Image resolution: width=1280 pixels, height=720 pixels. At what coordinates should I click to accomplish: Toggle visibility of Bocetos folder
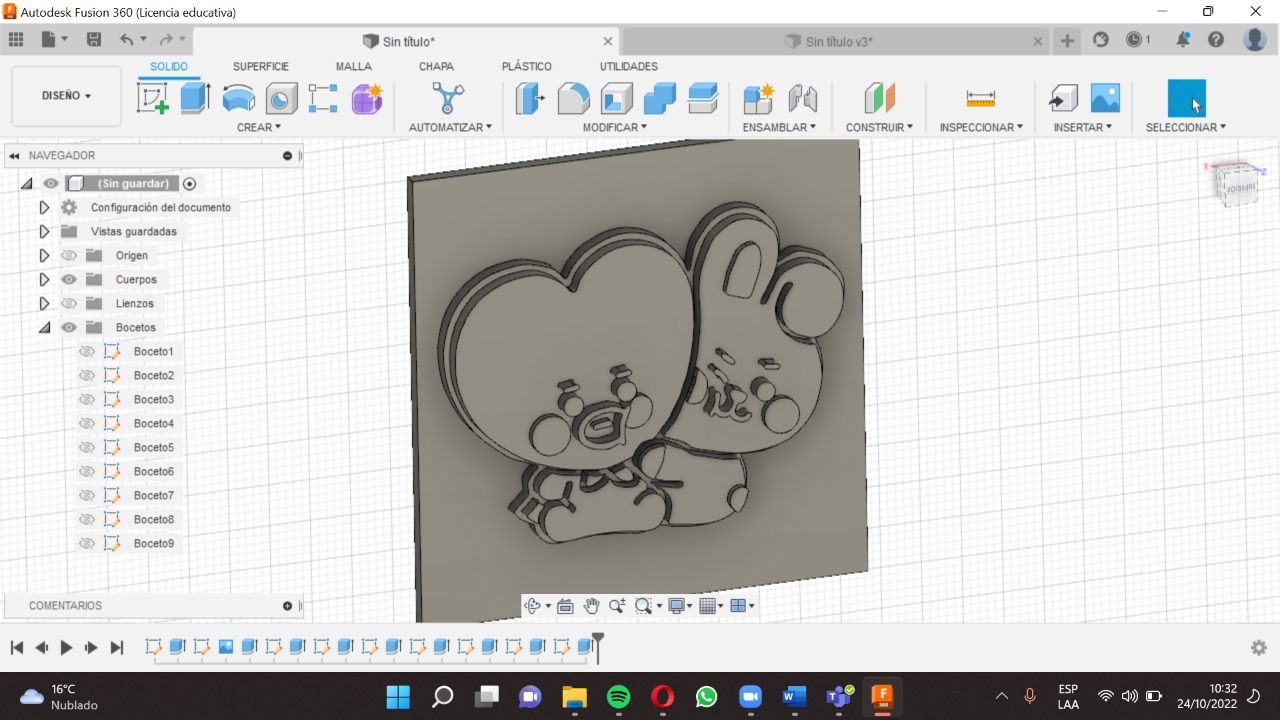click(x=69, y=328)
